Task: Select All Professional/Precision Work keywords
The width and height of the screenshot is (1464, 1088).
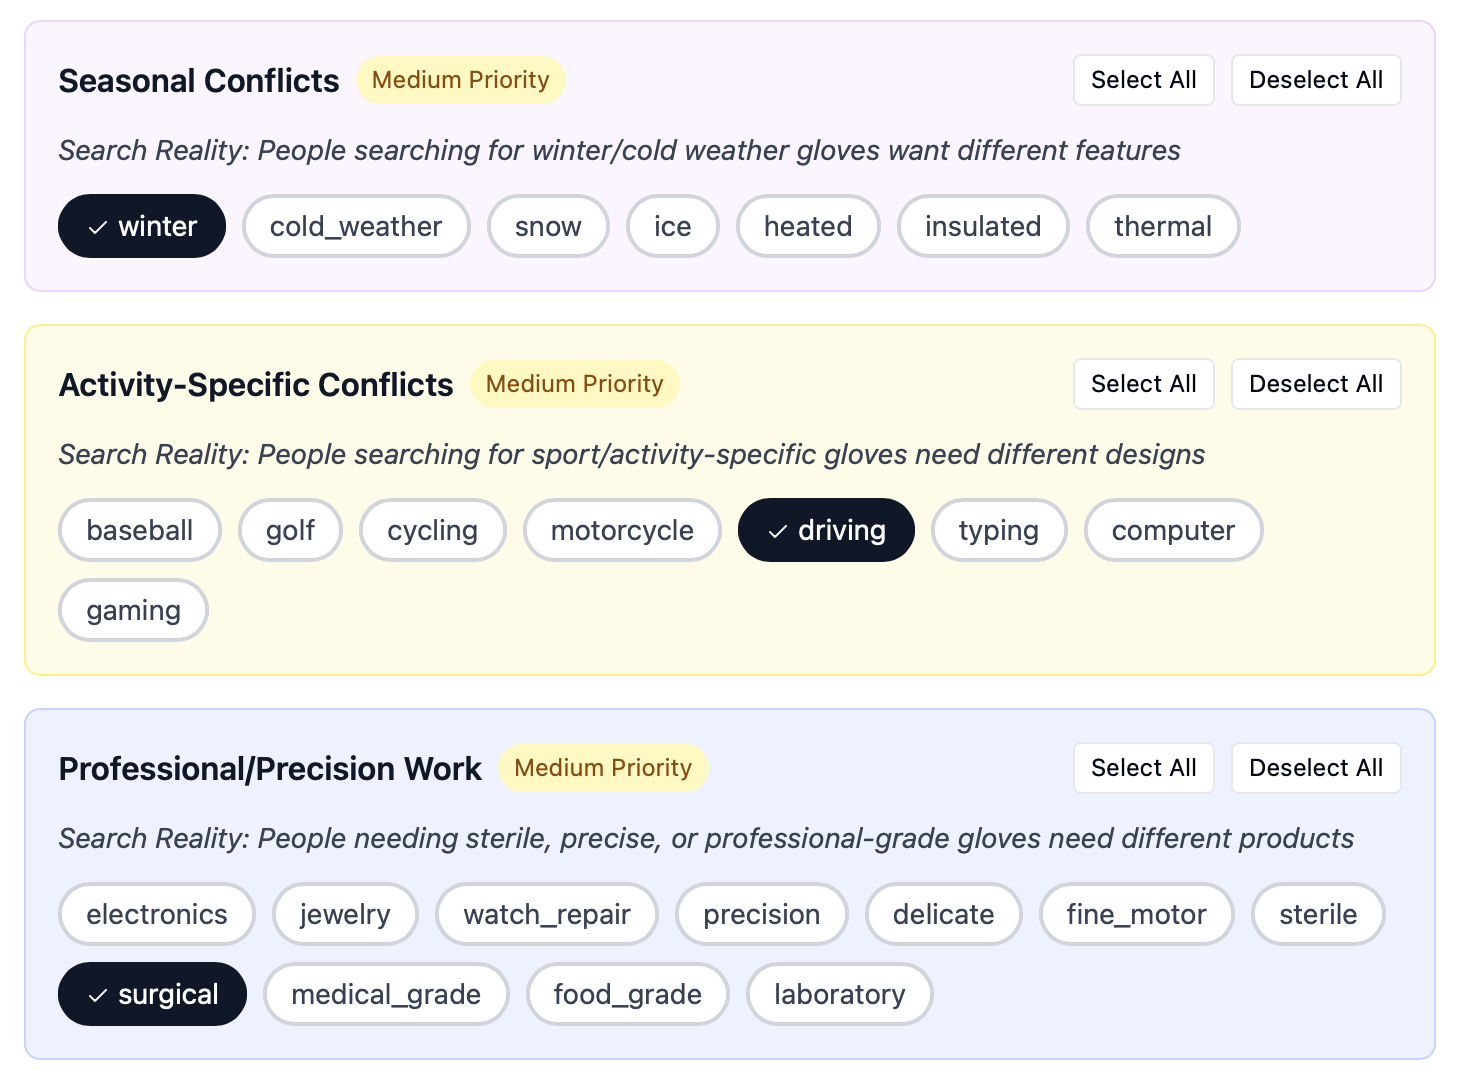Action: click(1143, 768)
